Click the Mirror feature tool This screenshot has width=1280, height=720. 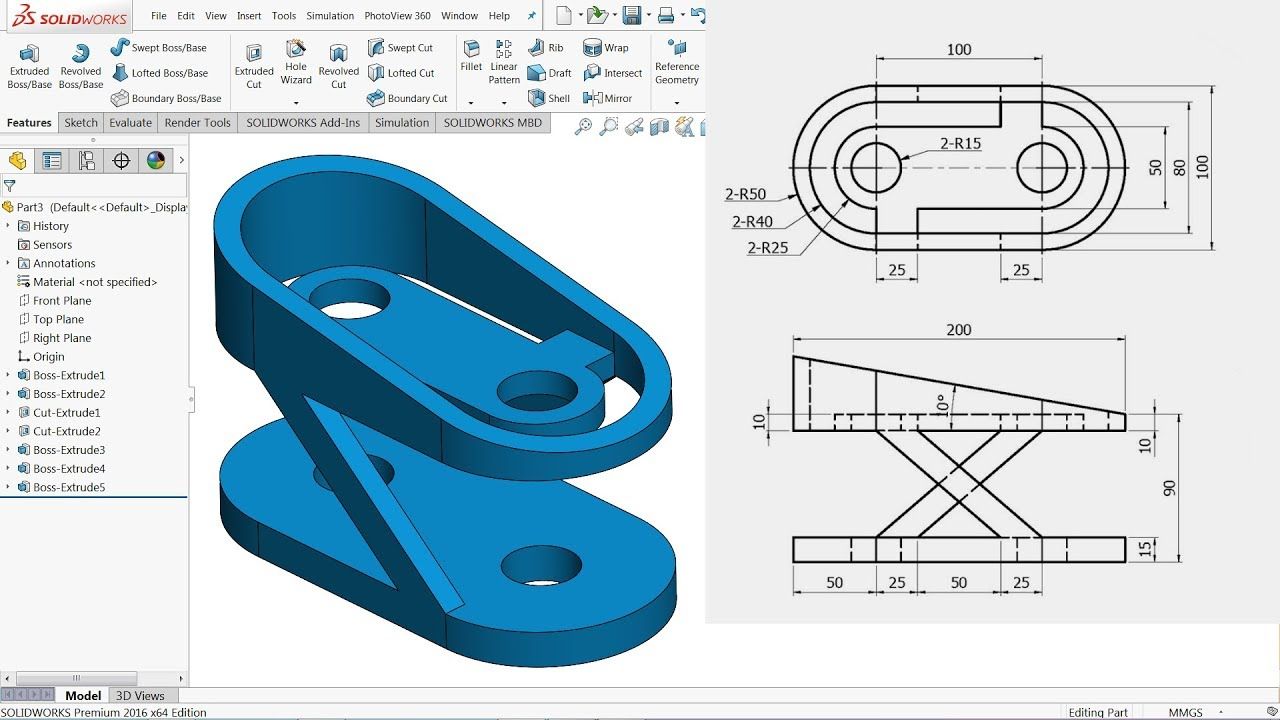(607, 98)
